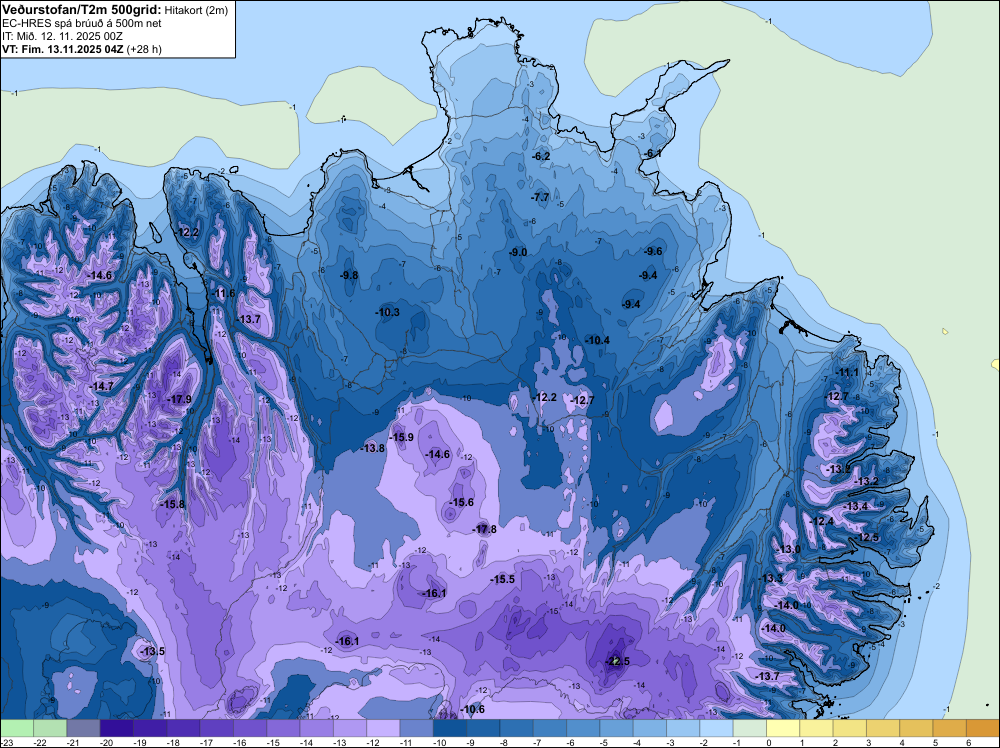
Task: Click the -15.5 temperature label
Action: pos(503,580)
